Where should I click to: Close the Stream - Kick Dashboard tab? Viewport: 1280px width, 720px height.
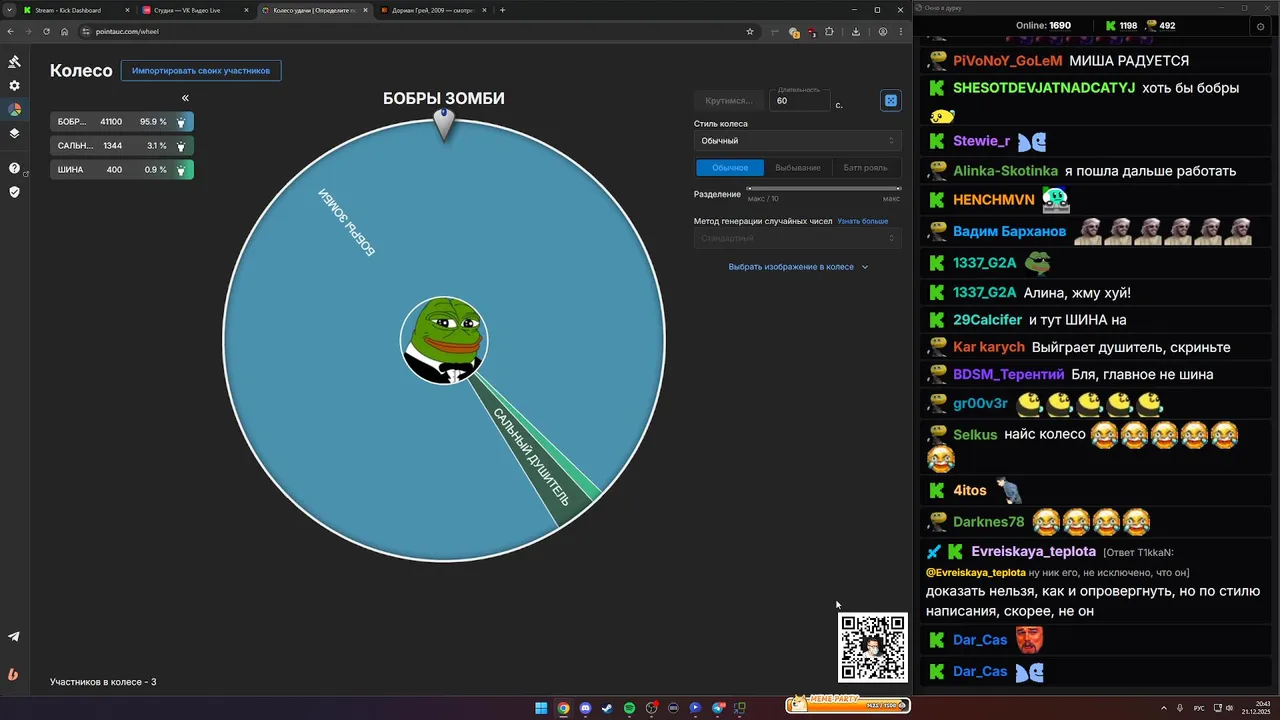127,10
